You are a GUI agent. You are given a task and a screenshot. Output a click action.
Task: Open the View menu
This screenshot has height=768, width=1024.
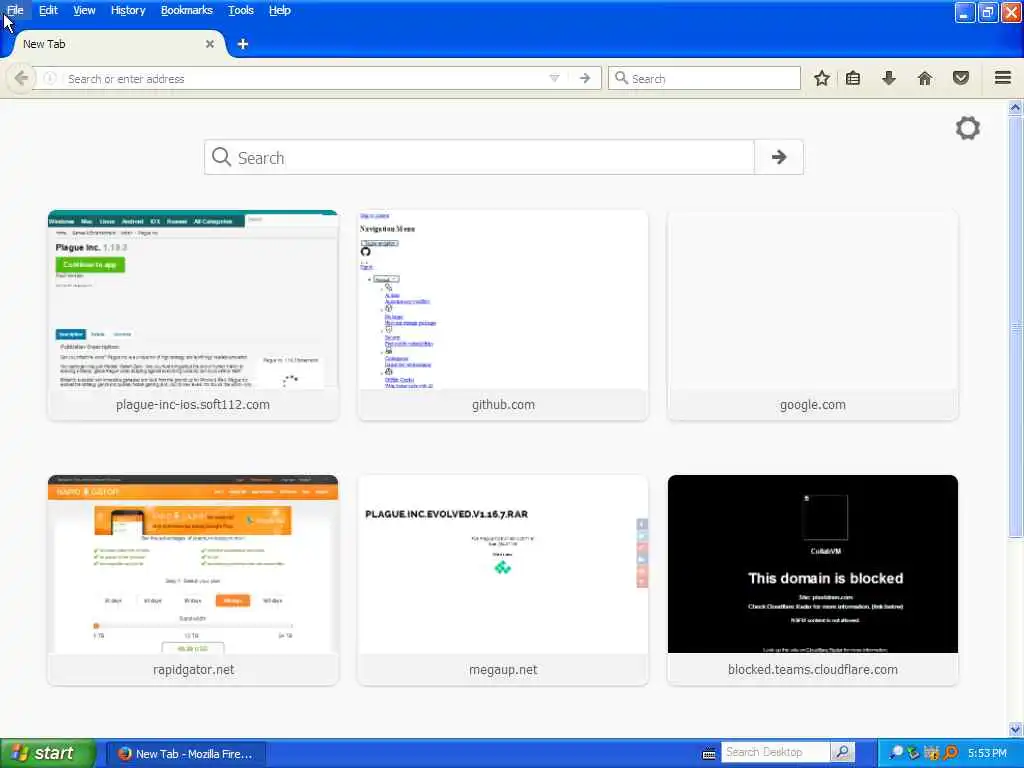[84, 10]
